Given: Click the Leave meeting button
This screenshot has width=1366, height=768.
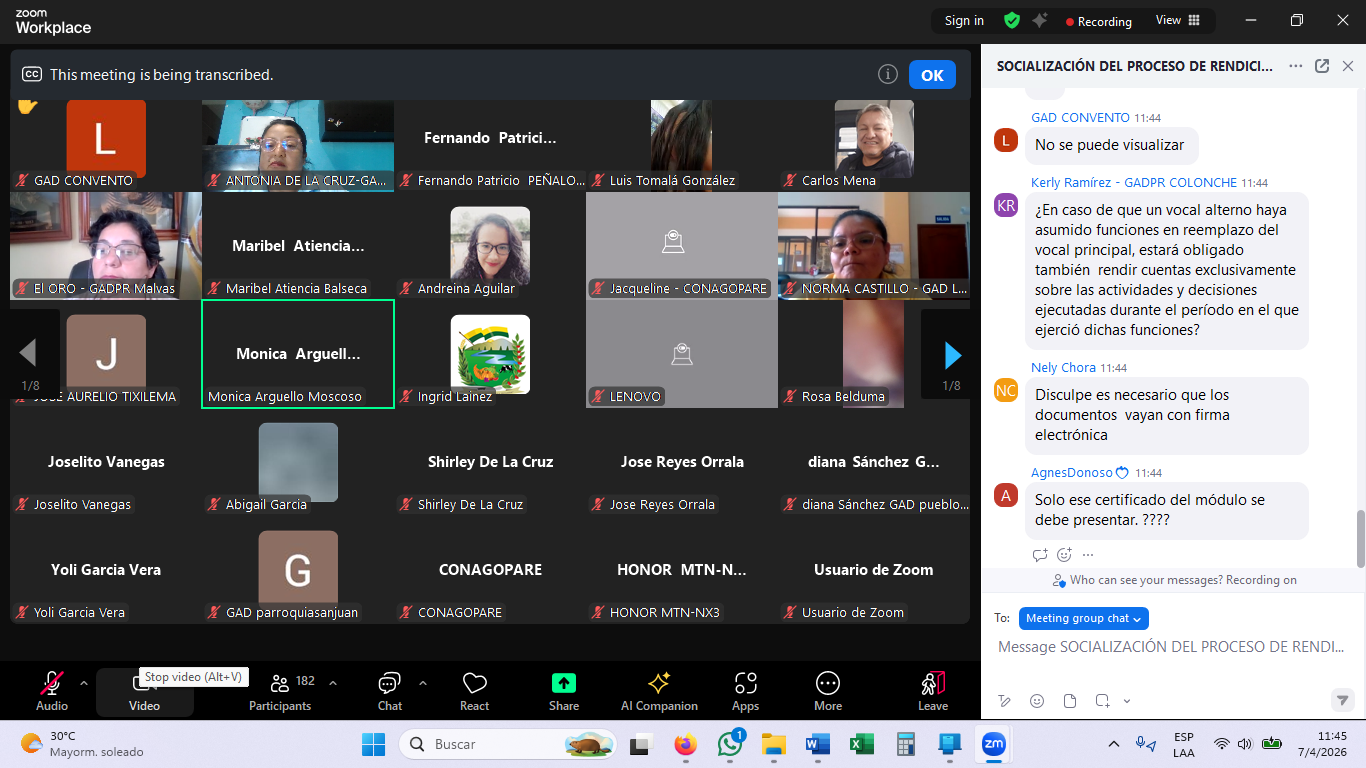Looking at the screenshot, I should [933, 691].
